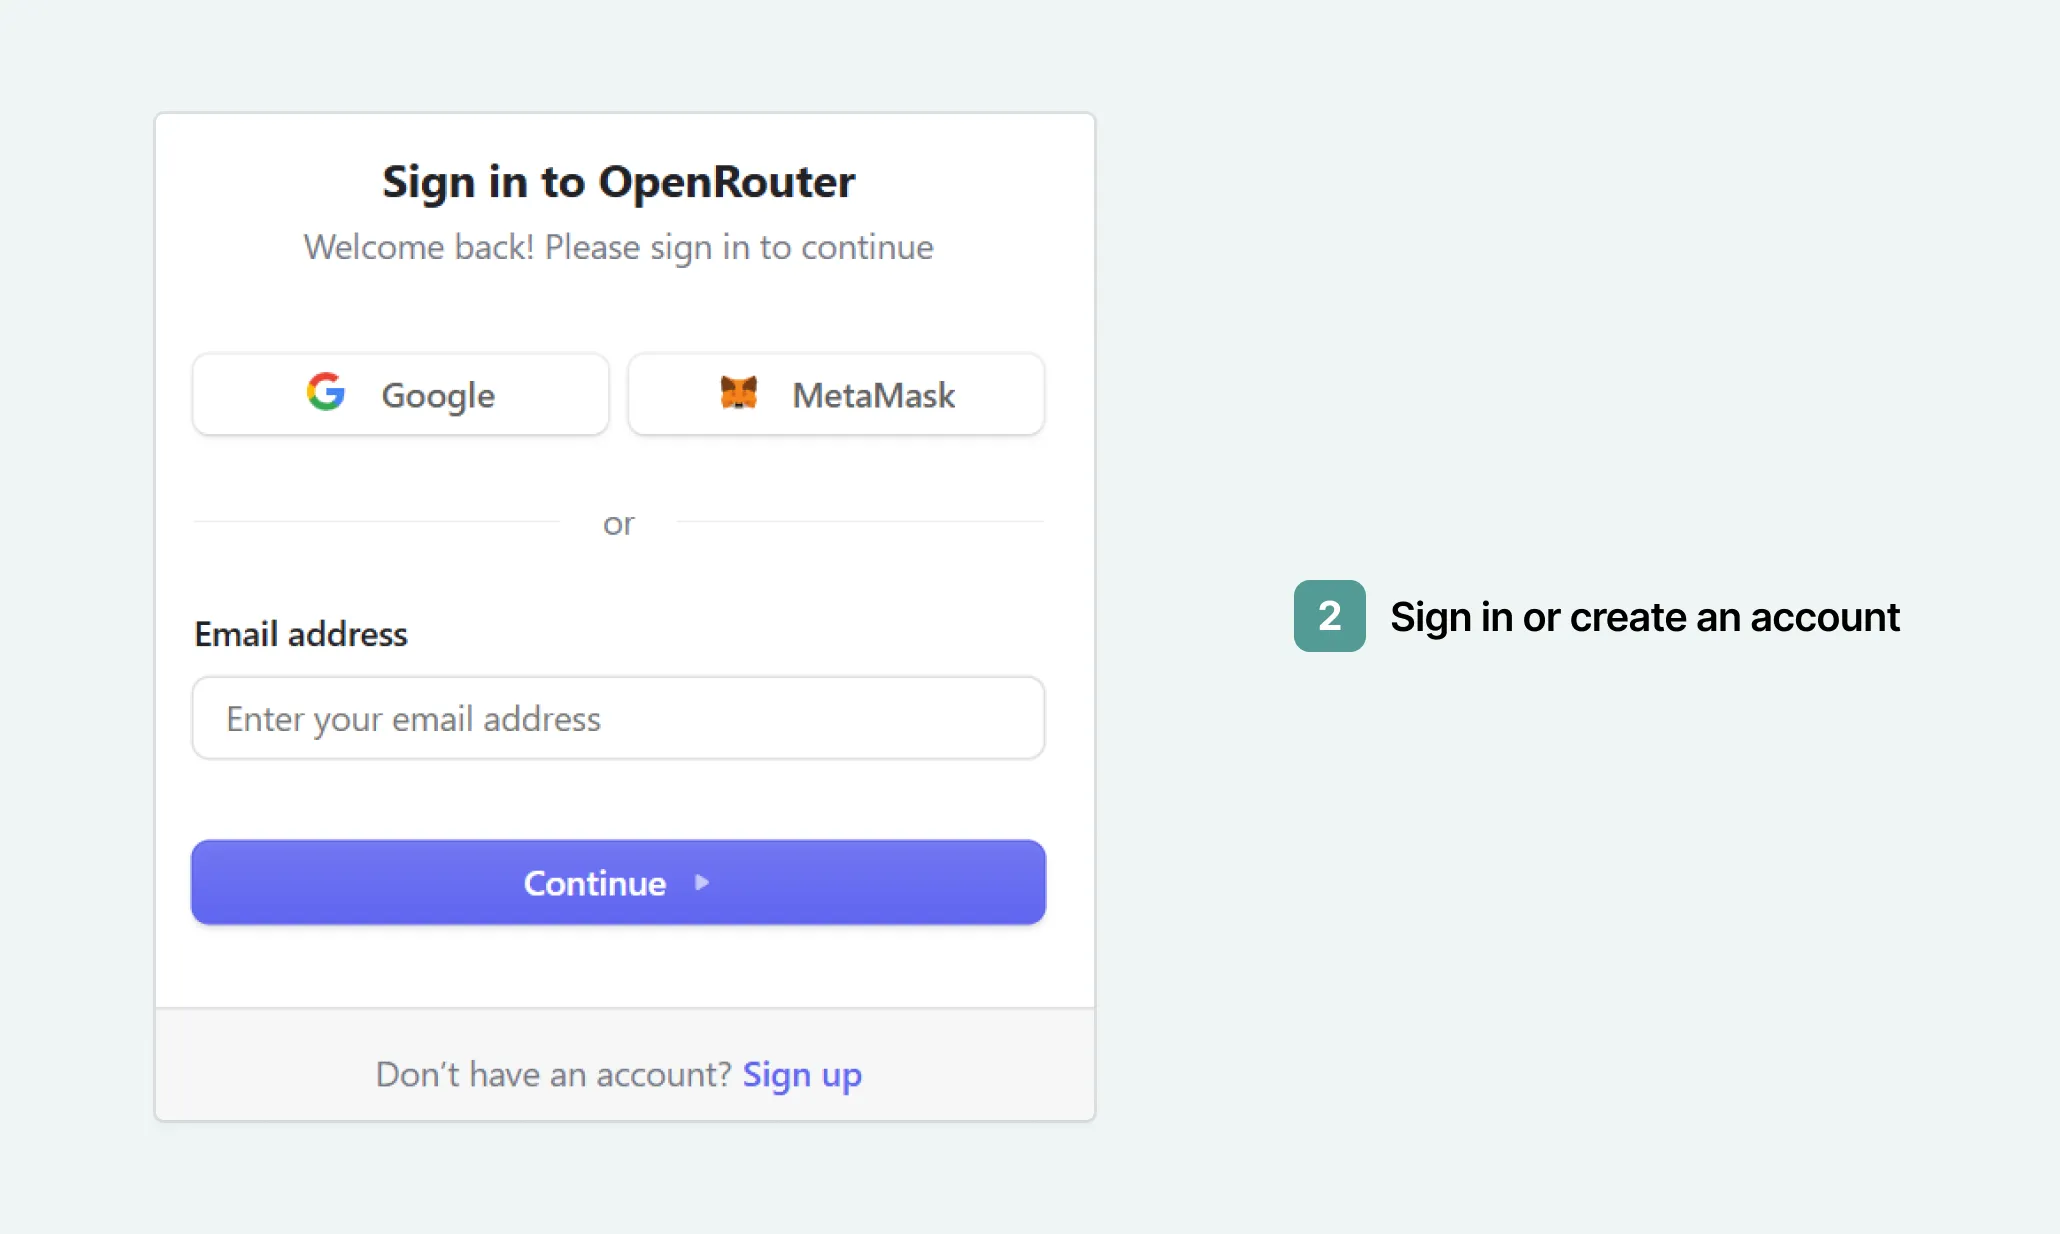Screen dimensions: 2060x1234
Task: Click the "Welcome back!" subtitle text
Action: click(618, 247)
